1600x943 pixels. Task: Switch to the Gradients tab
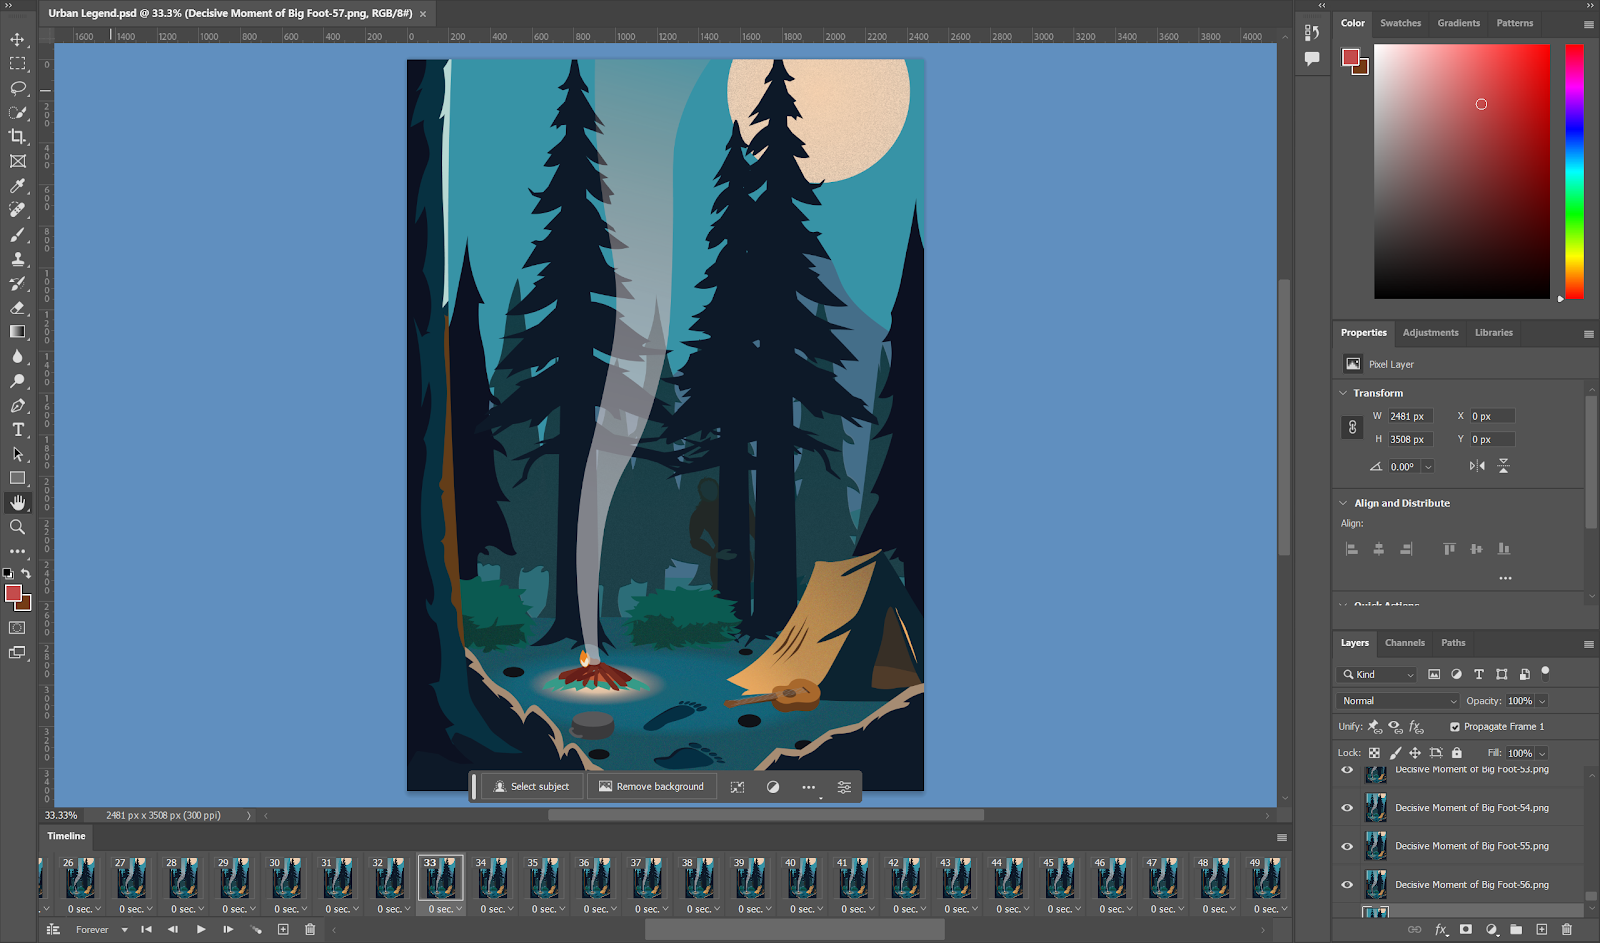pos(1458,23)
